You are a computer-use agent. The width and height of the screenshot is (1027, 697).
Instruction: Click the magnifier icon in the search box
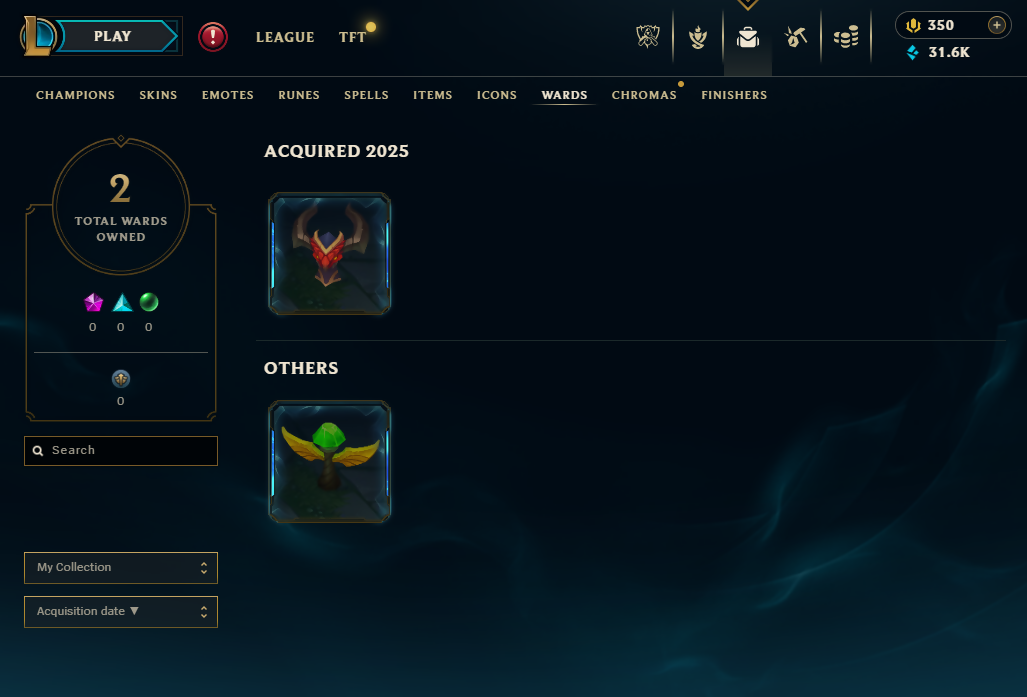[x=38, y=451]
